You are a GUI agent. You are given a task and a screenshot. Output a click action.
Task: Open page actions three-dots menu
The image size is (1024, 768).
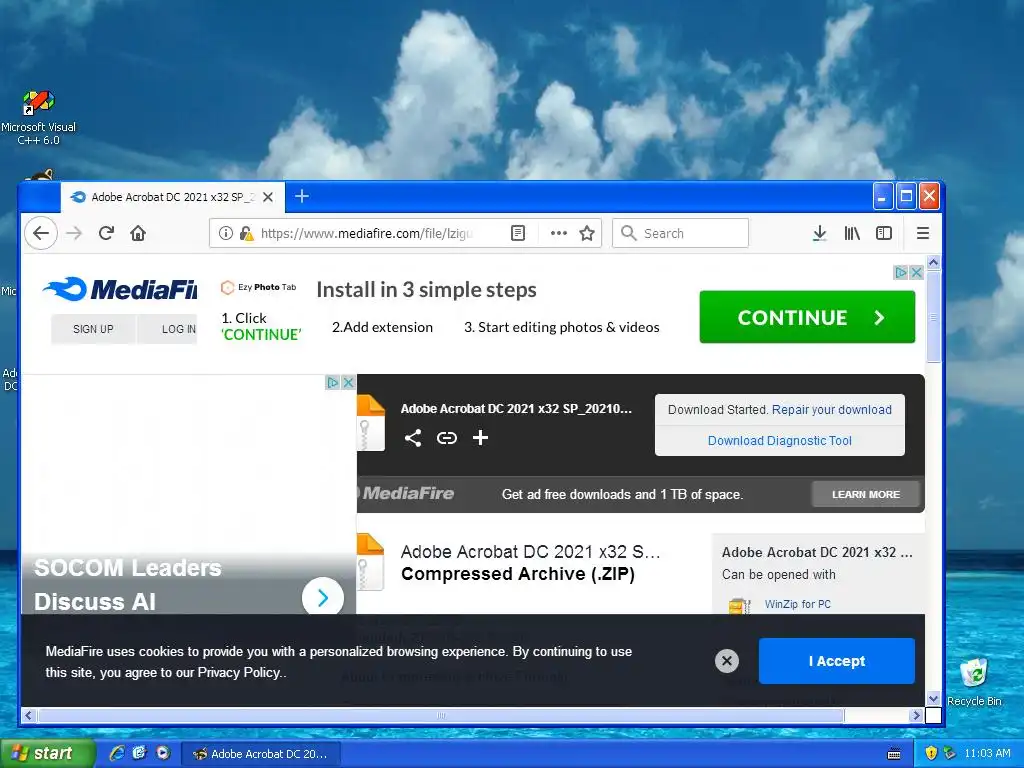(558, 233)
